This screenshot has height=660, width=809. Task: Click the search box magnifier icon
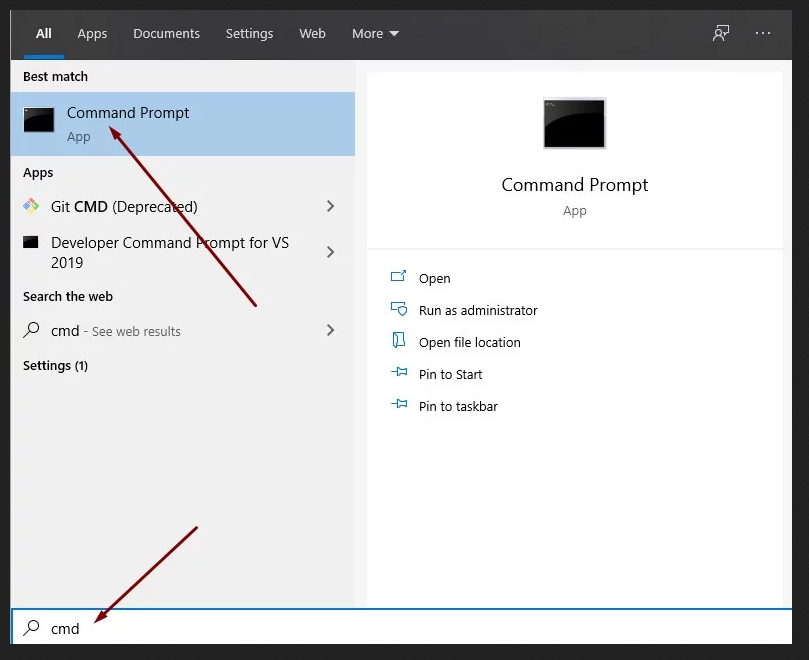(31, 627)
